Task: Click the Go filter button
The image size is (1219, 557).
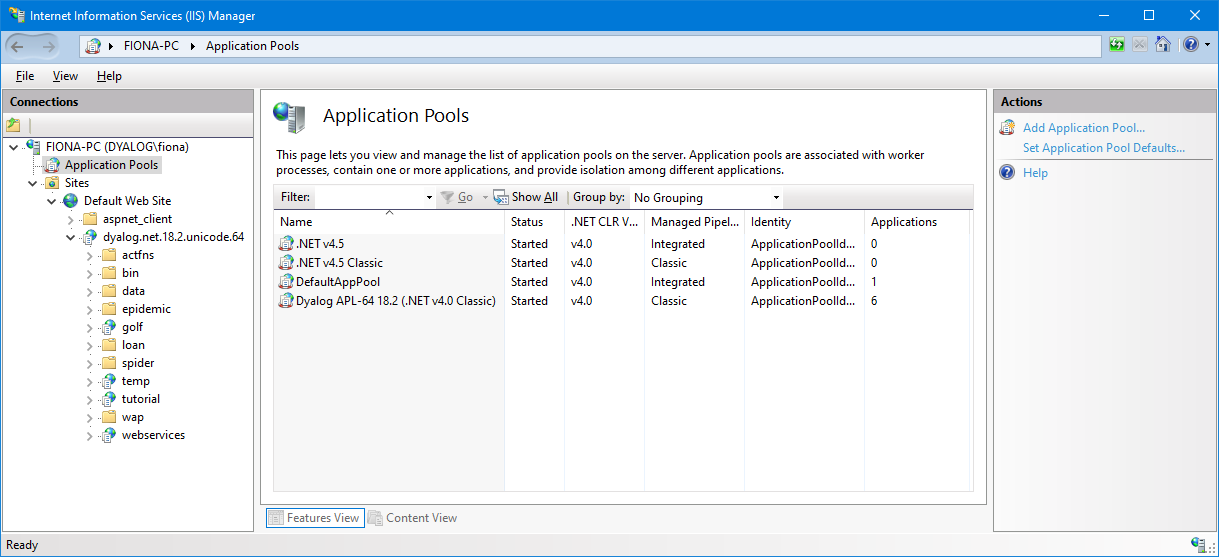Action: pos(457,198)
